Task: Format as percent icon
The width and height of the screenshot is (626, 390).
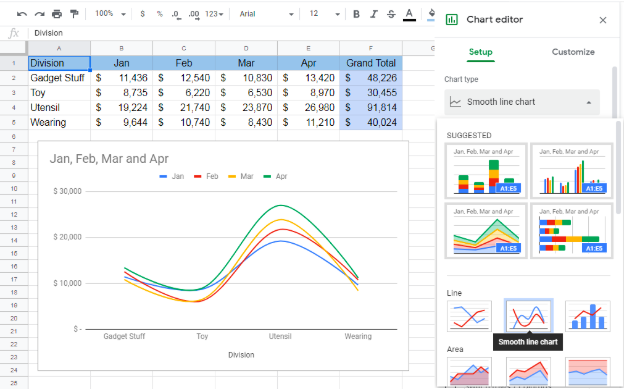Action: click(x=160, y=14)
